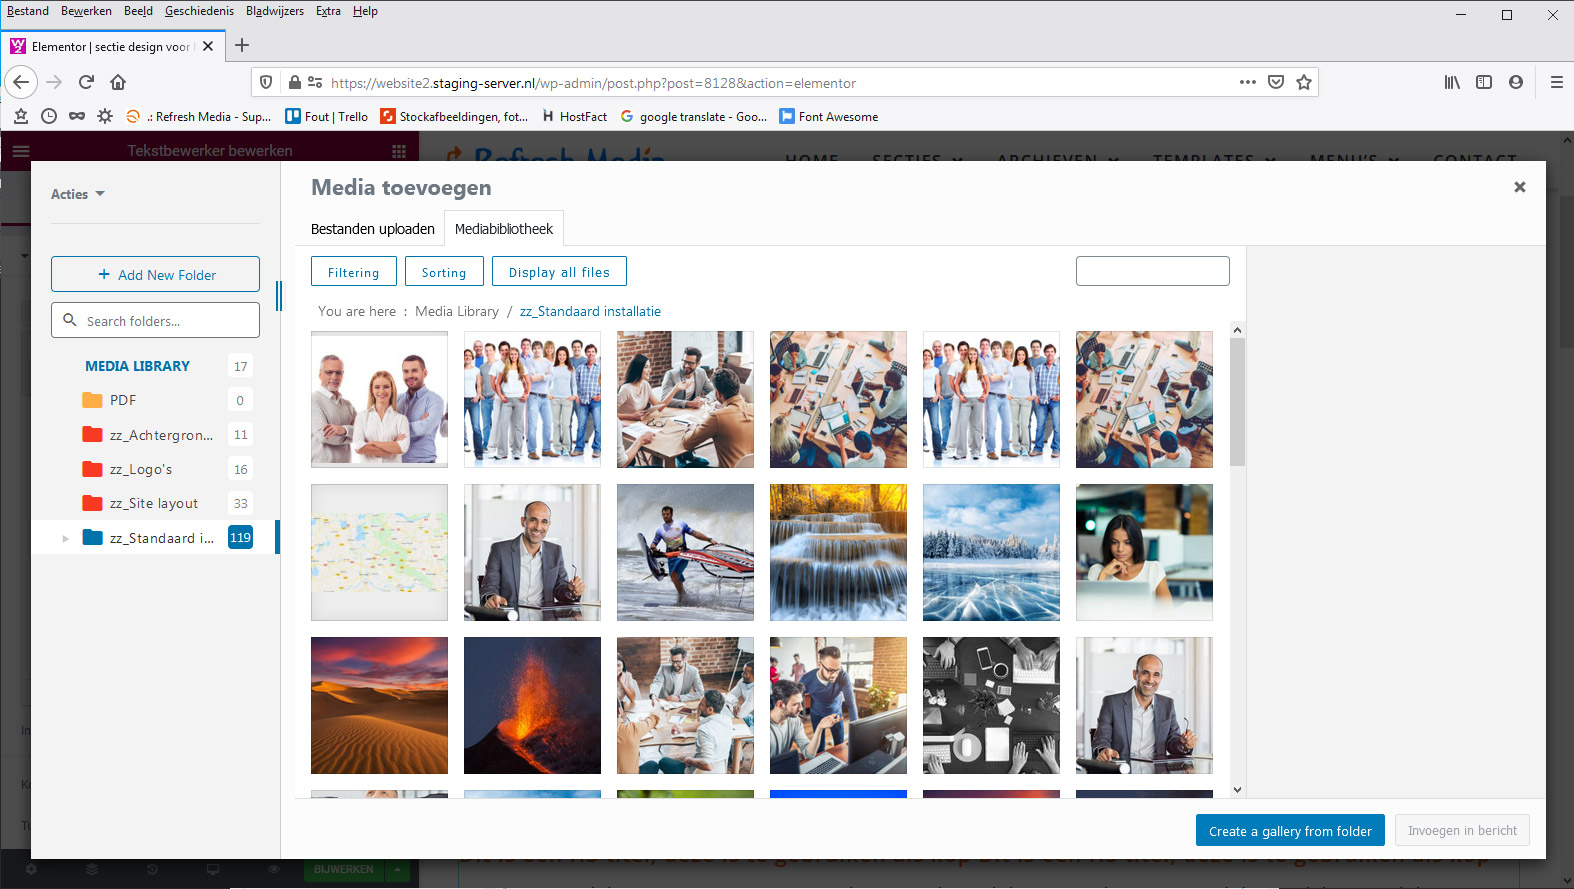Open the Firefox account icon

(1516, 82)
